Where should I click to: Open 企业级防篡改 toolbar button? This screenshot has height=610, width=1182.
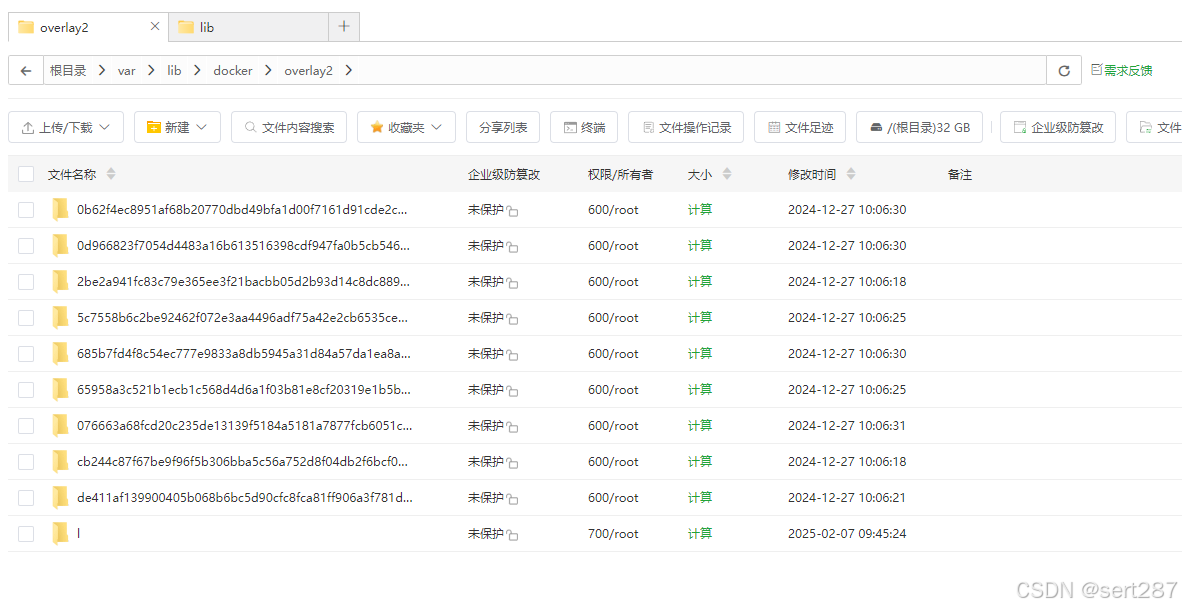pos(1058,127)
